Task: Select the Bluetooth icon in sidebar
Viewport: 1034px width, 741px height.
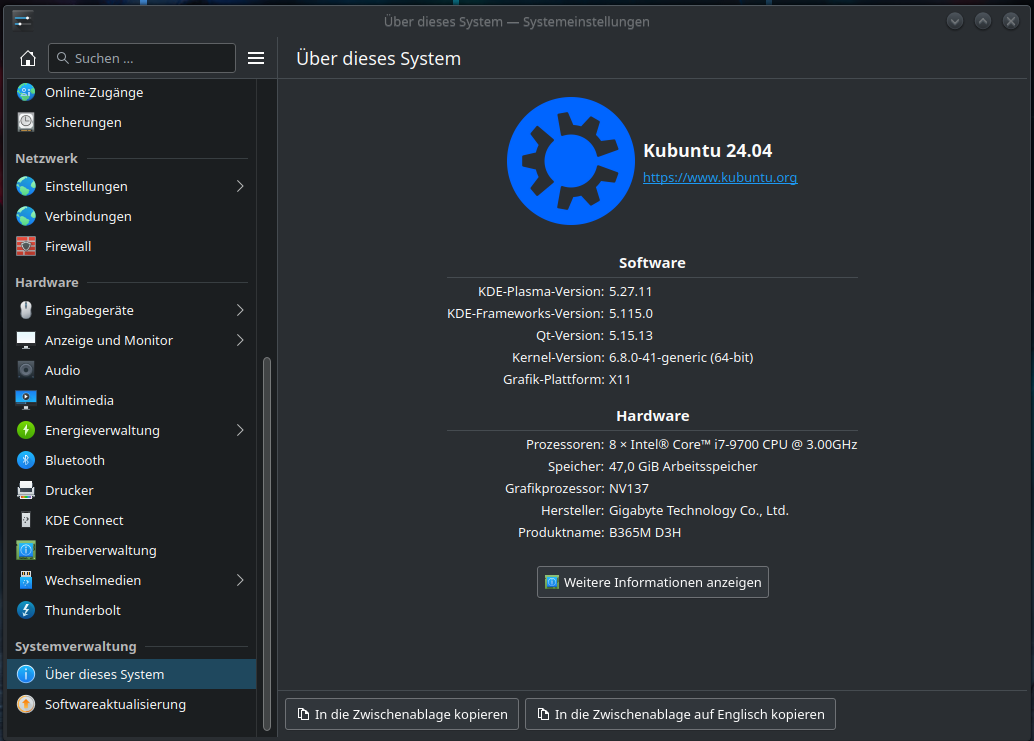Action: 26,460
